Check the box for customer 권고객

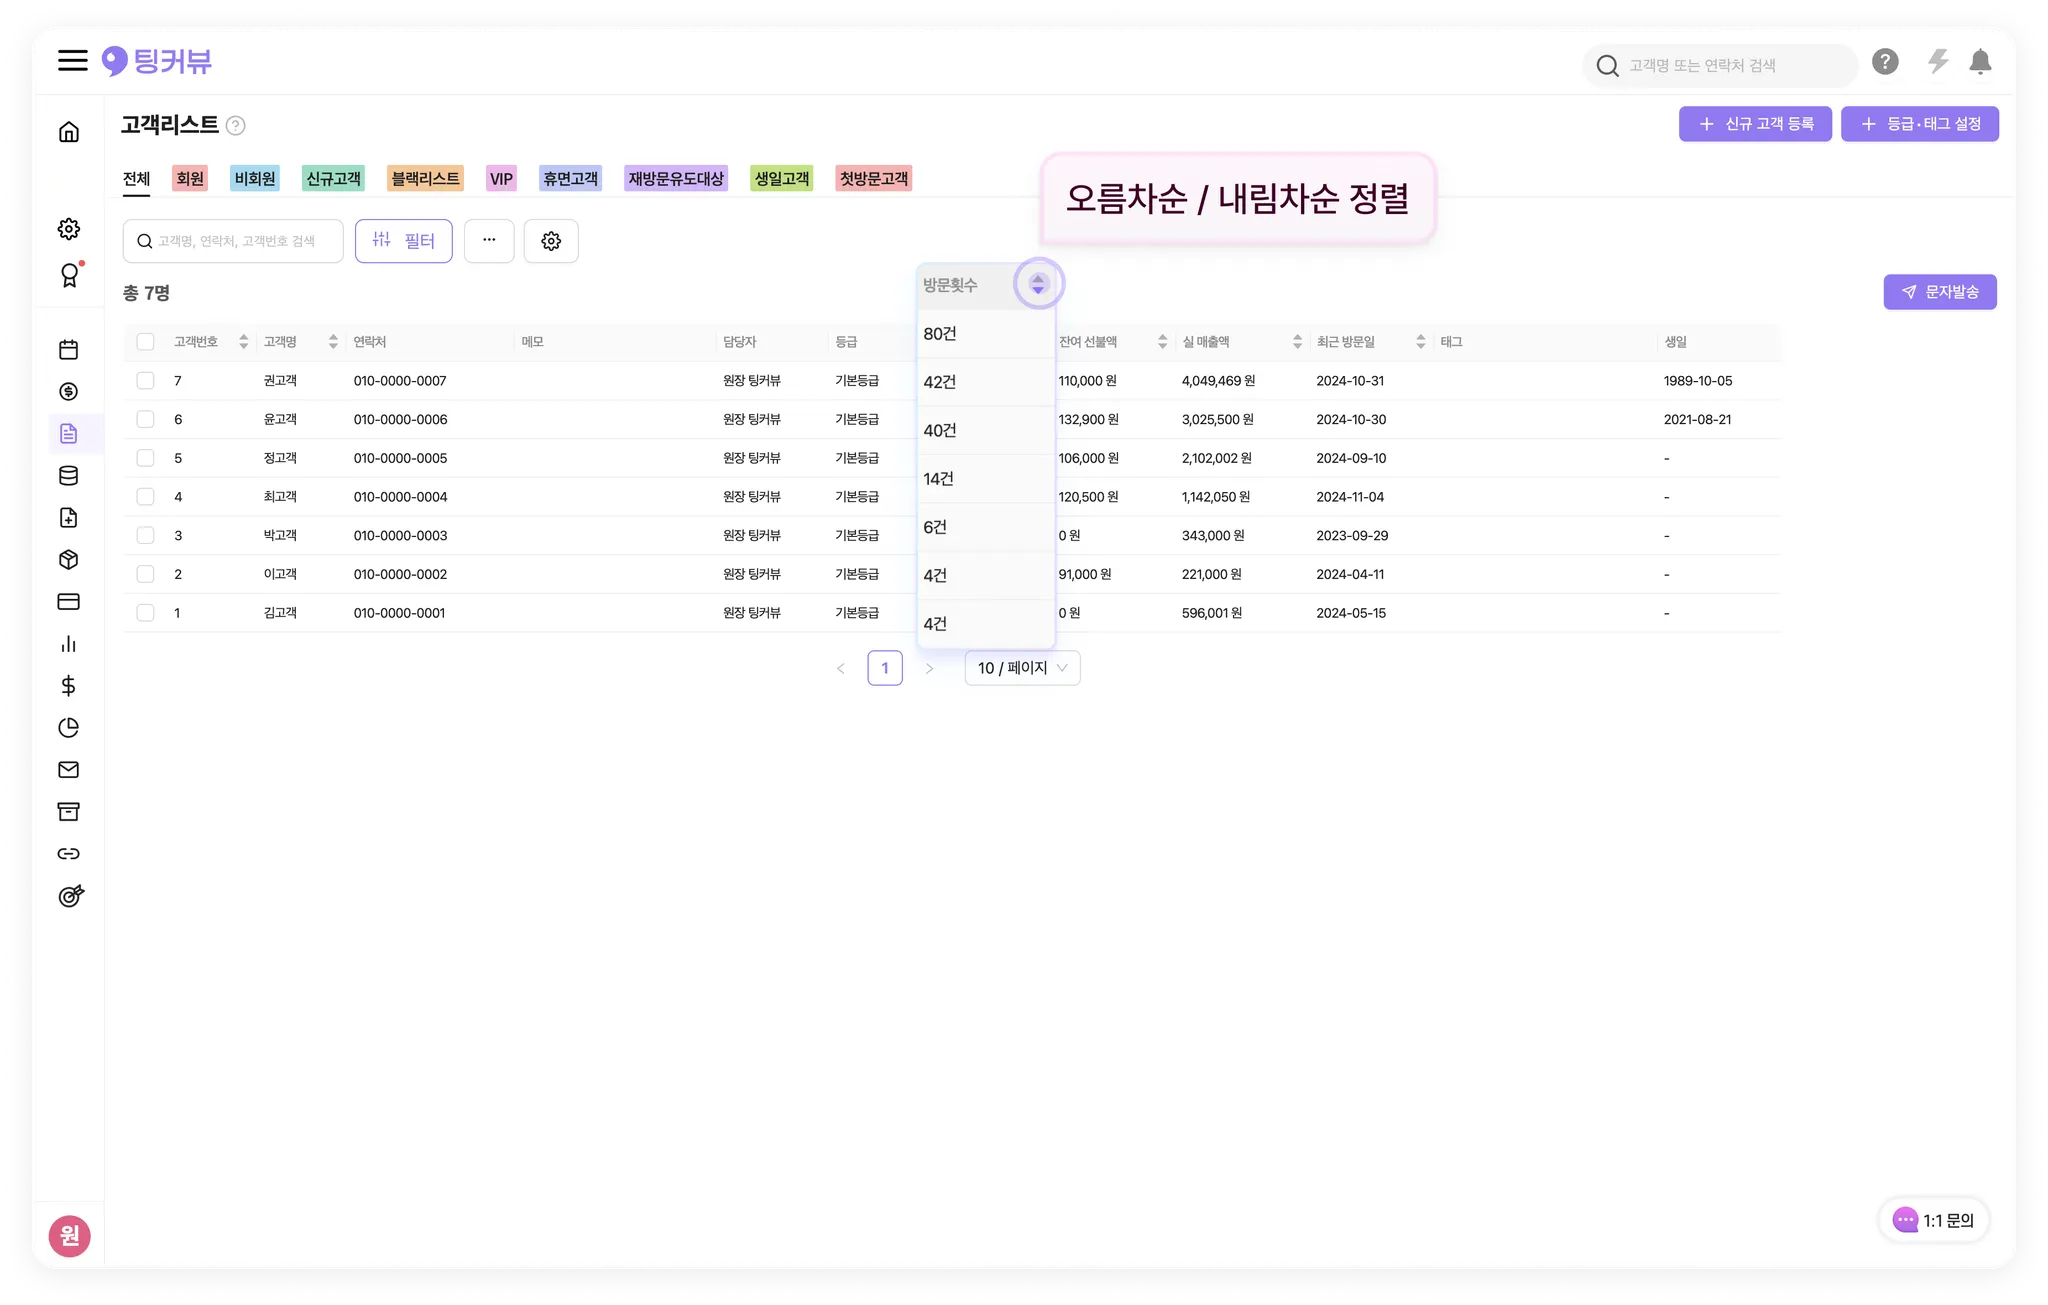(146, 381)
